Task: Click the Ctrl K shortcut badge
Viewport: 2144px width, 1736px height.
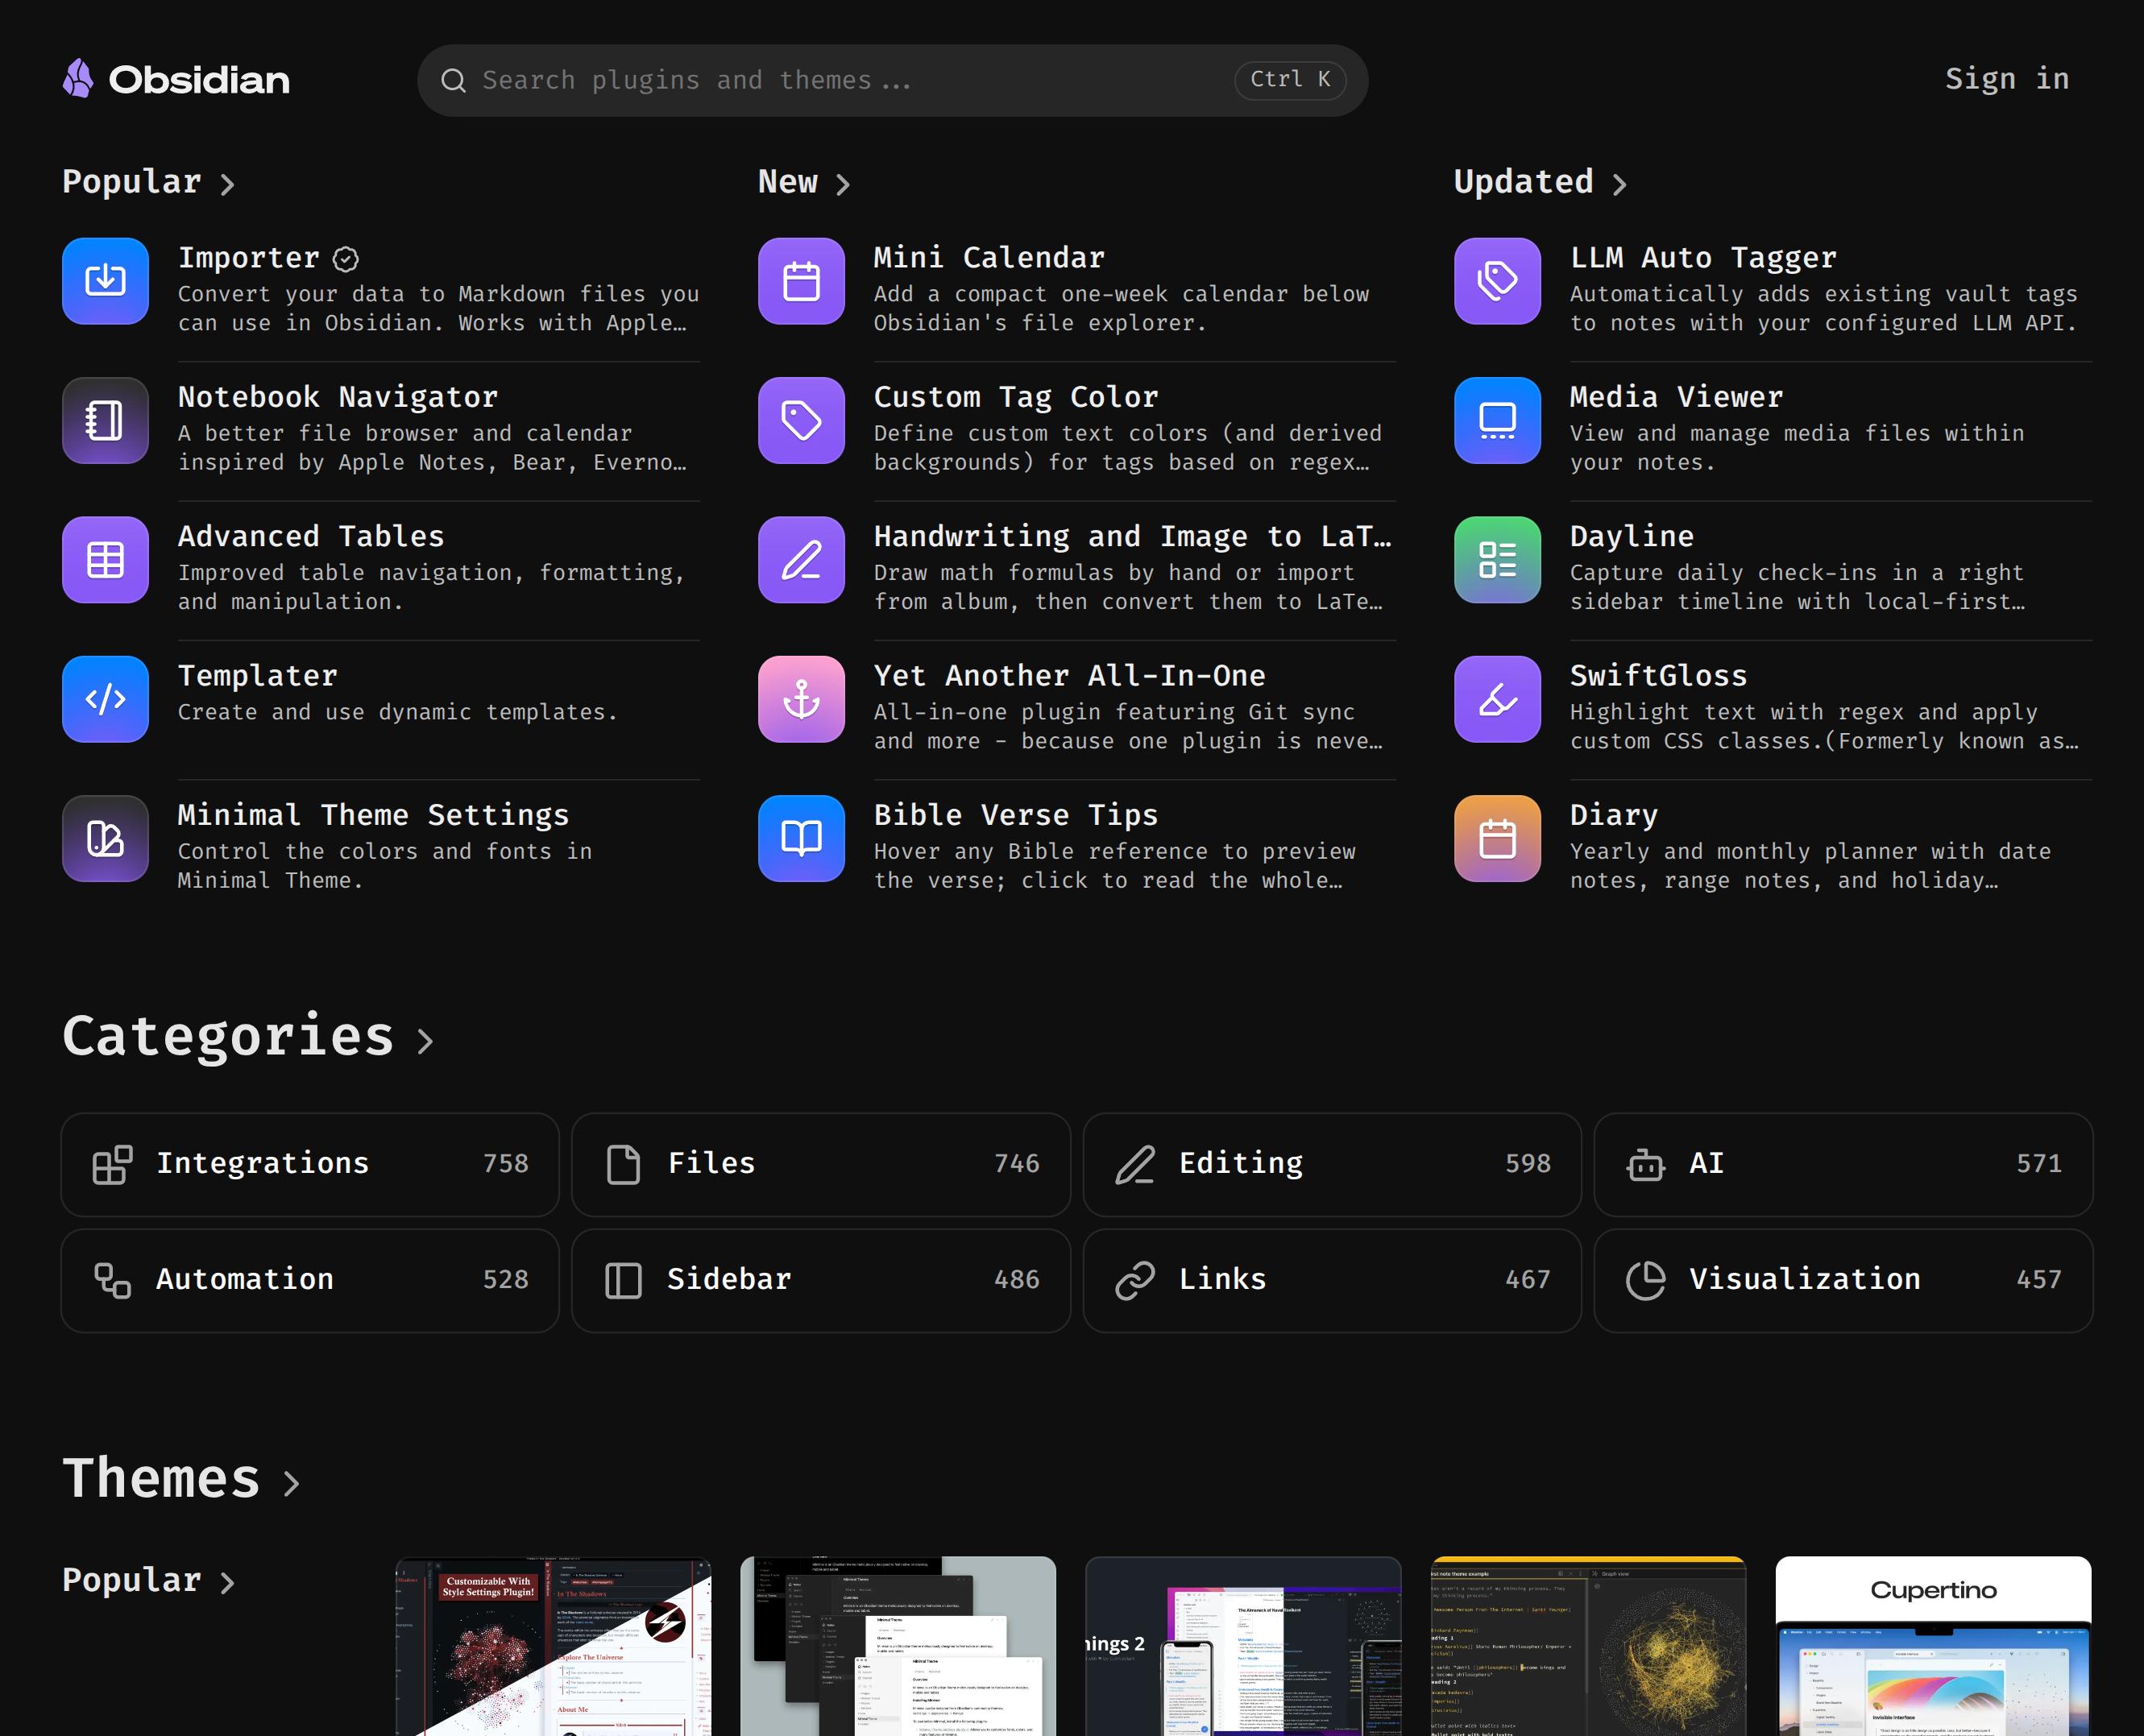Action: tap(1290, 80)
